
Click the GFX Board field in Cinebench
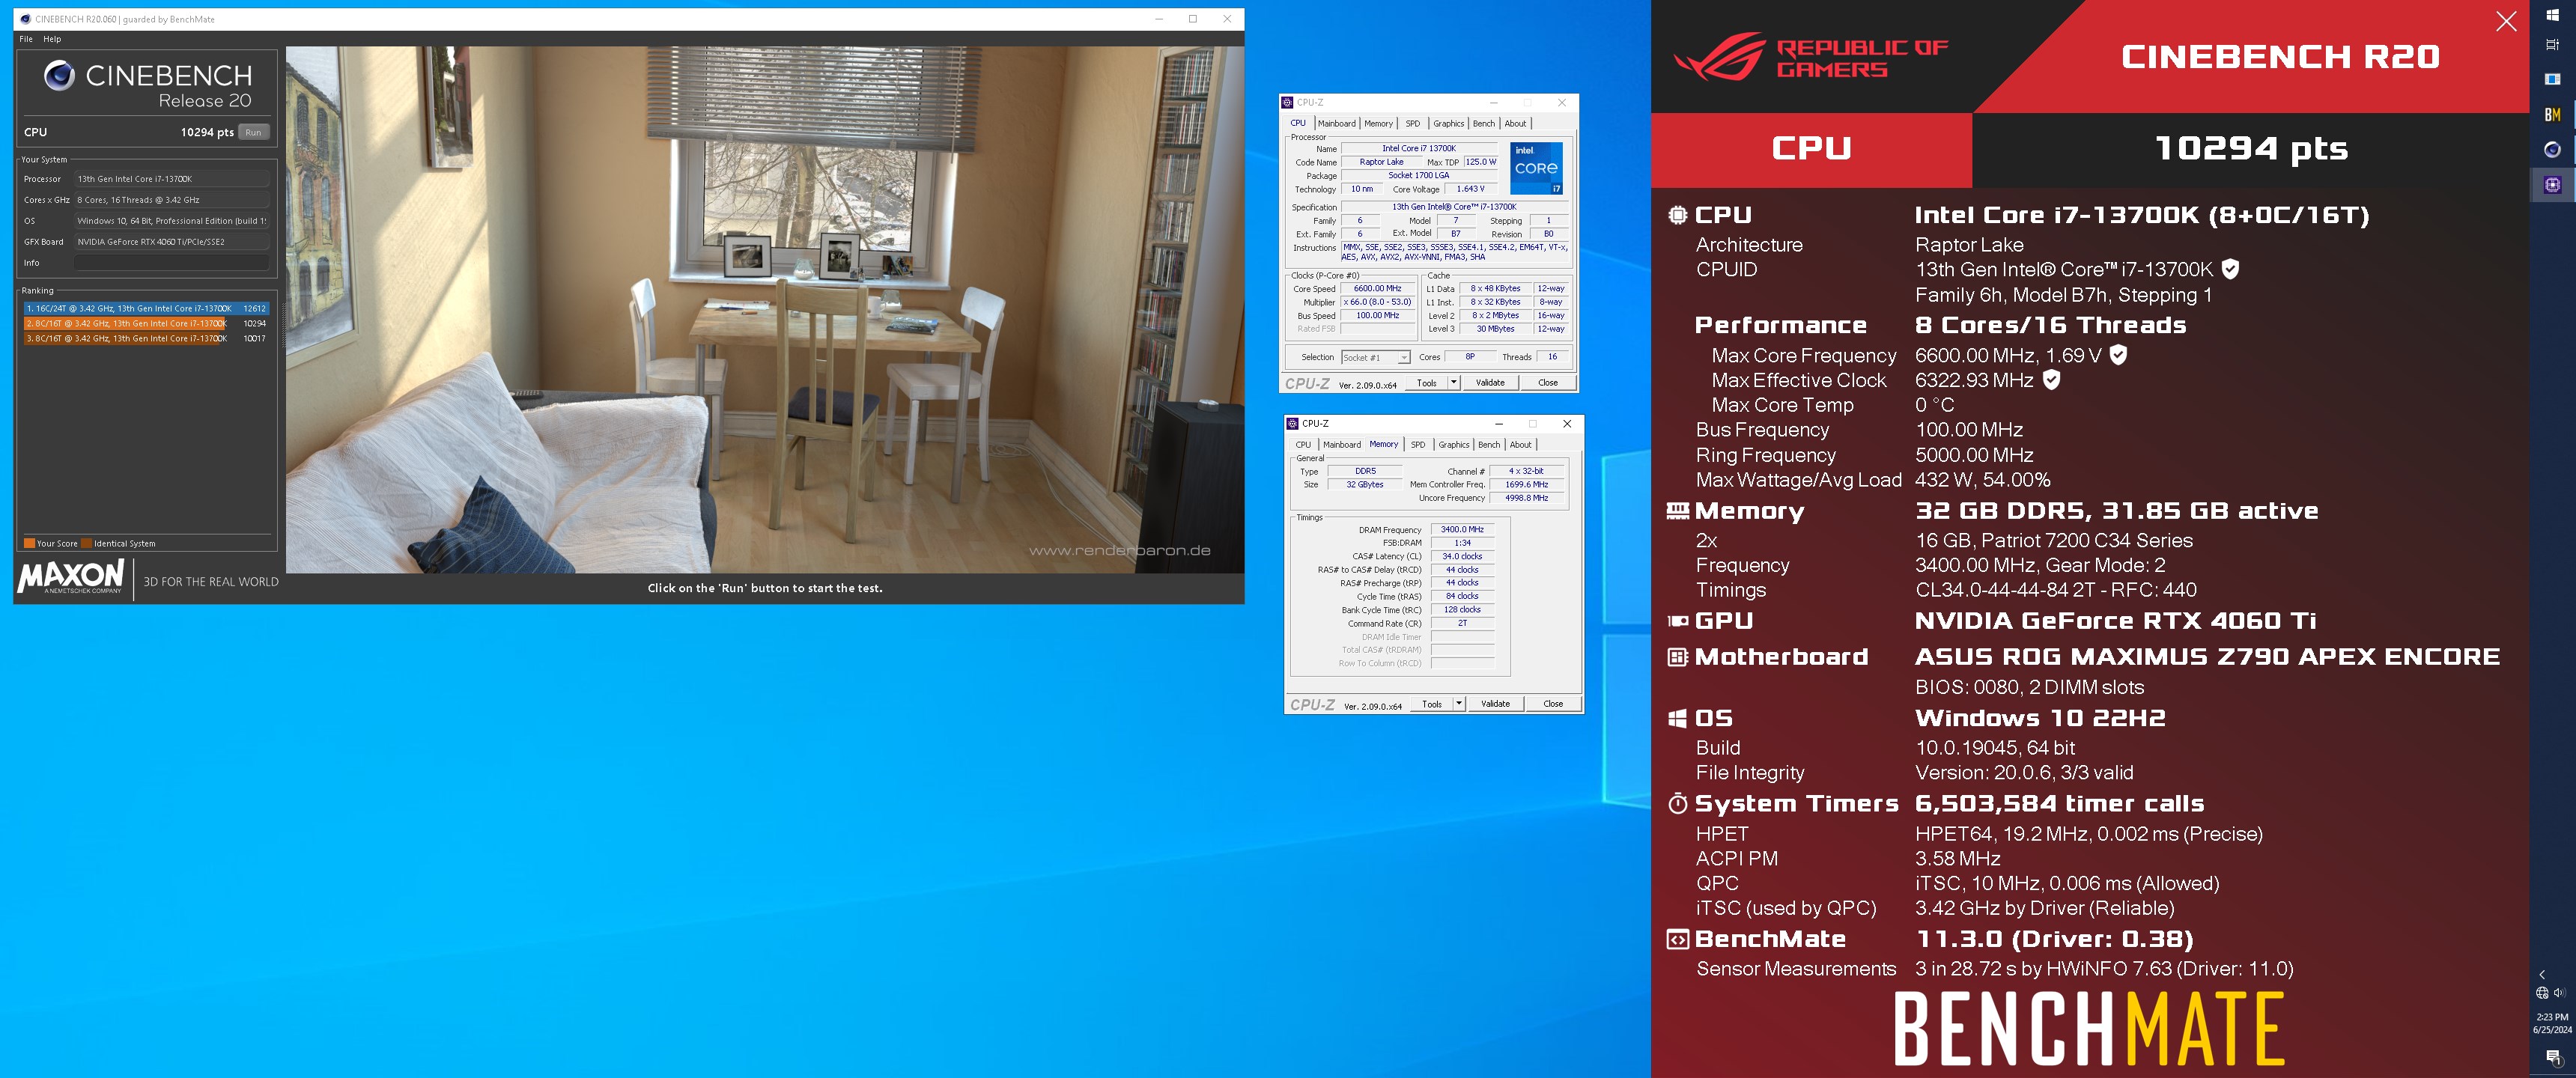(x=172, y=242)
